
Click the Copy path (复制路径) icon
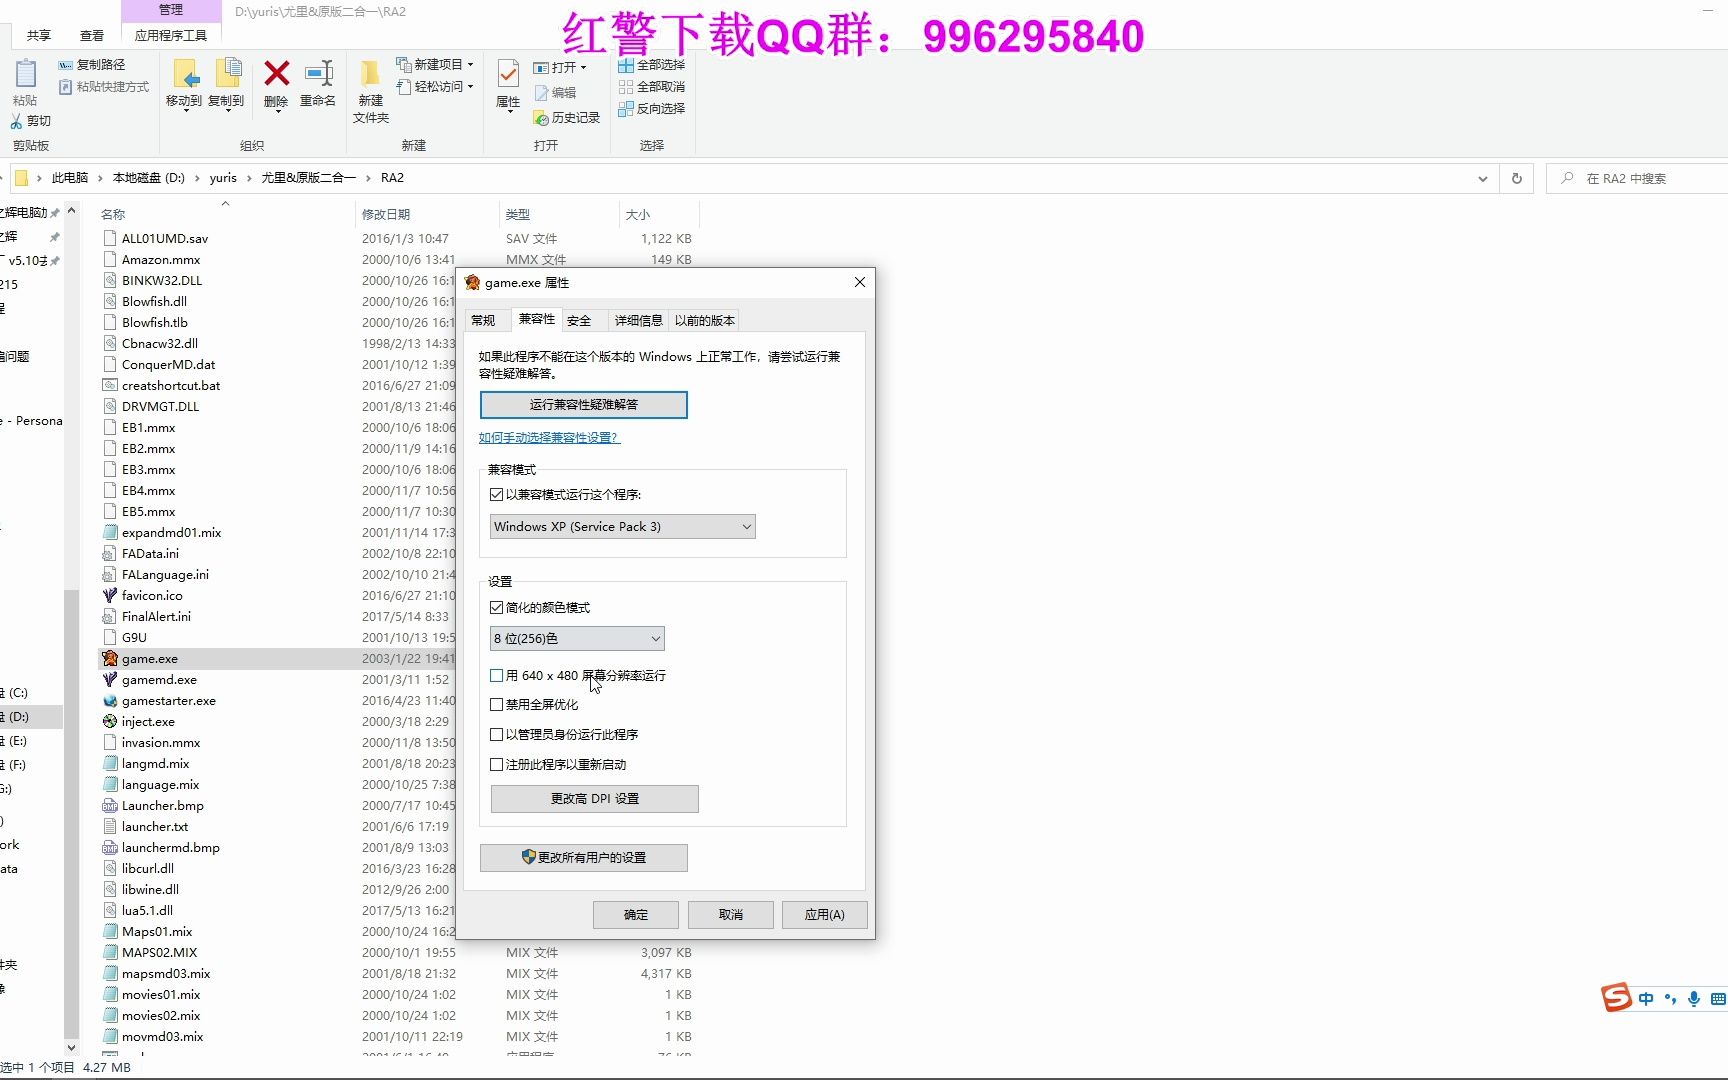tap(65, 64)
